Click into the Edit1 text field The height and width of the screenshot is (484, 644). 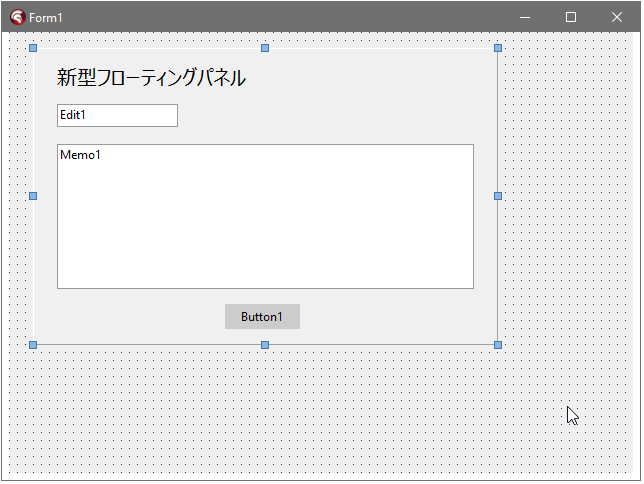pyautogui.click(x=117, y=116)
